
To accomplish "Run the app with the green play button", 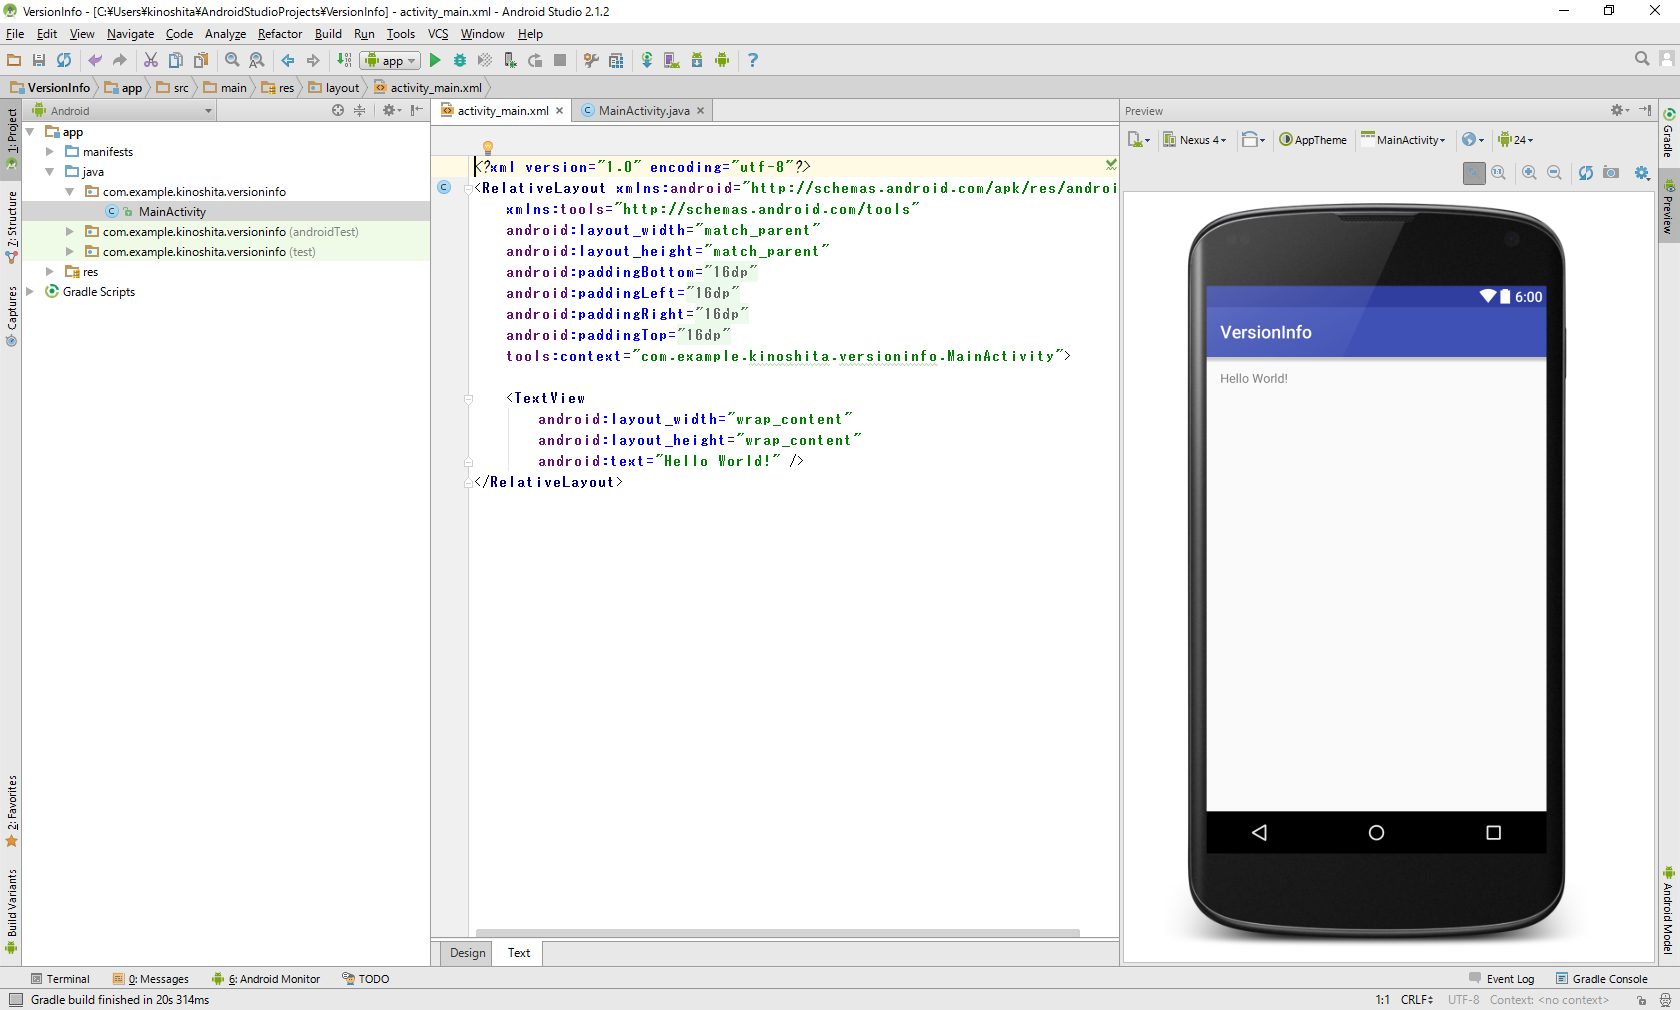I will click(x=435, y=61).
